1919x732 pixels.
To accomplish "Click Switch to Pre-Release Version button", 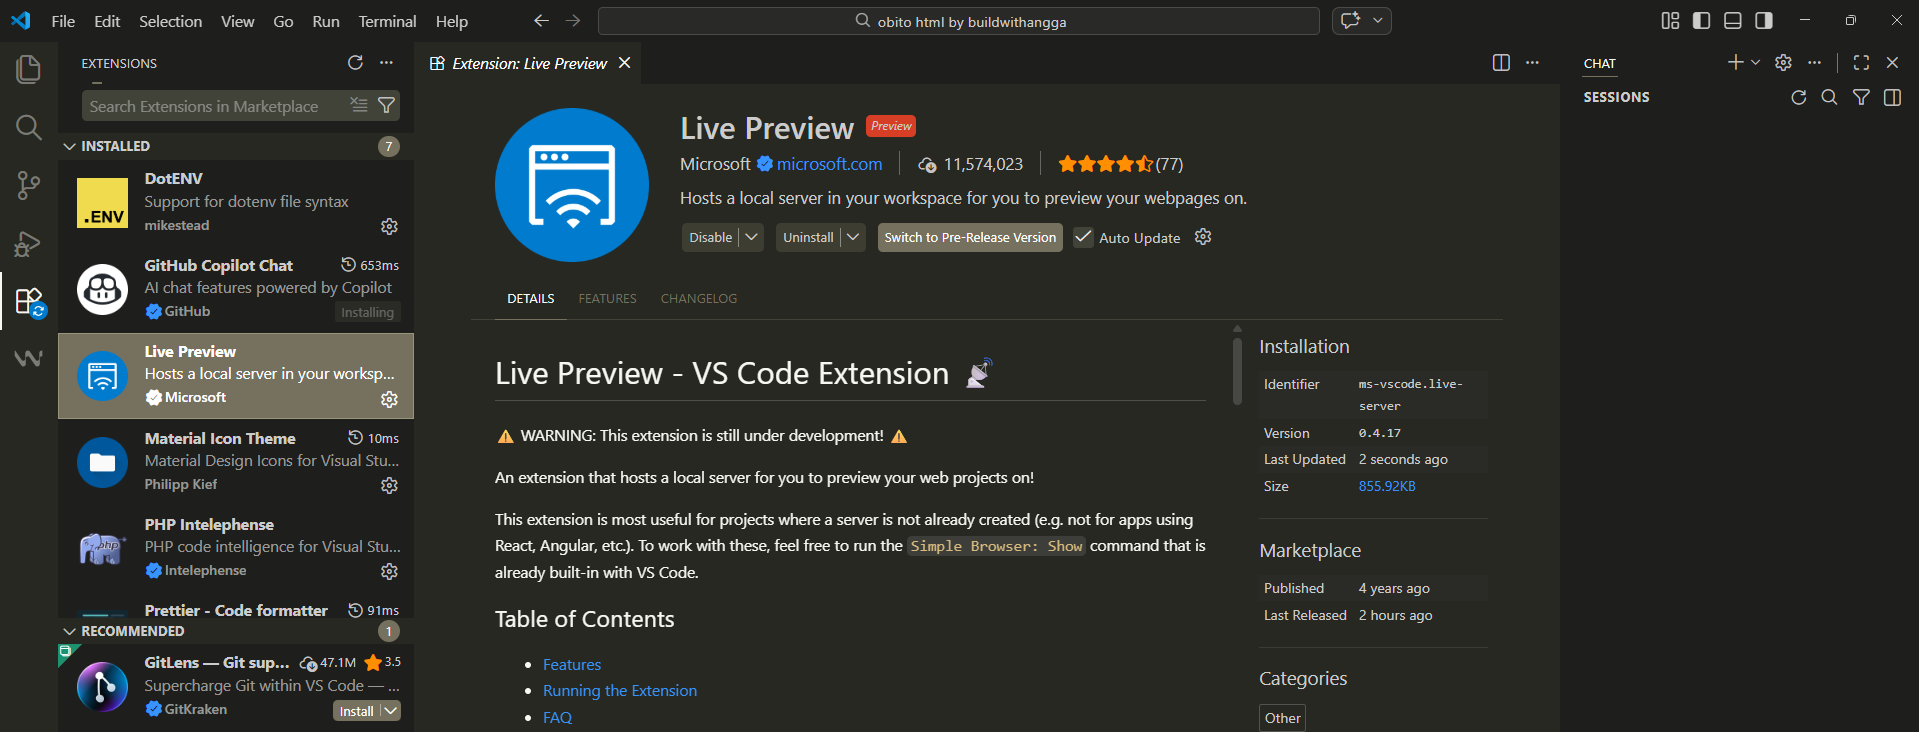I will [x=969, y=237].
